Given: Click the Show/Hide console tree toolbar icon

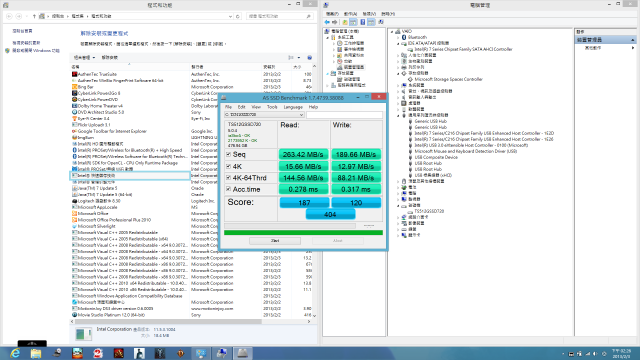Looking at the screenshot, I should [x=353, y=22].
